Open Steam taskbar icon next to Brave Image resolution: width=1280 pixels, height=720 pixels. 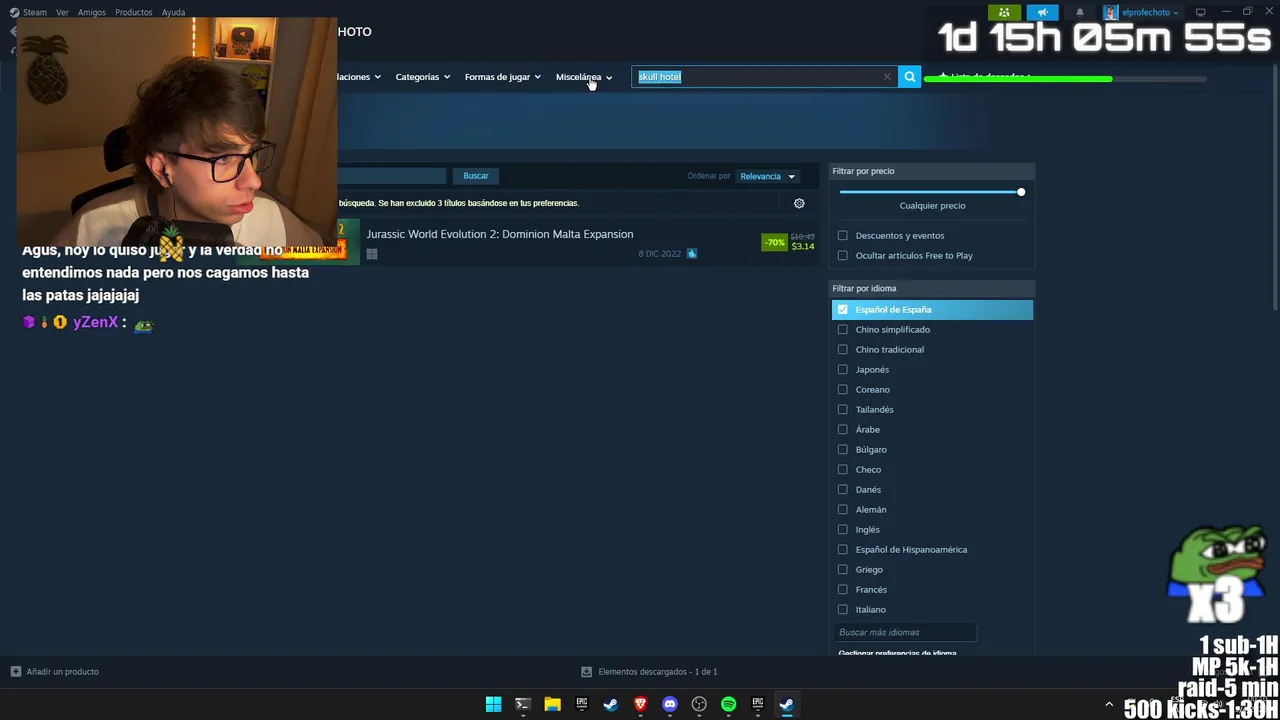(x=611, y=704)
